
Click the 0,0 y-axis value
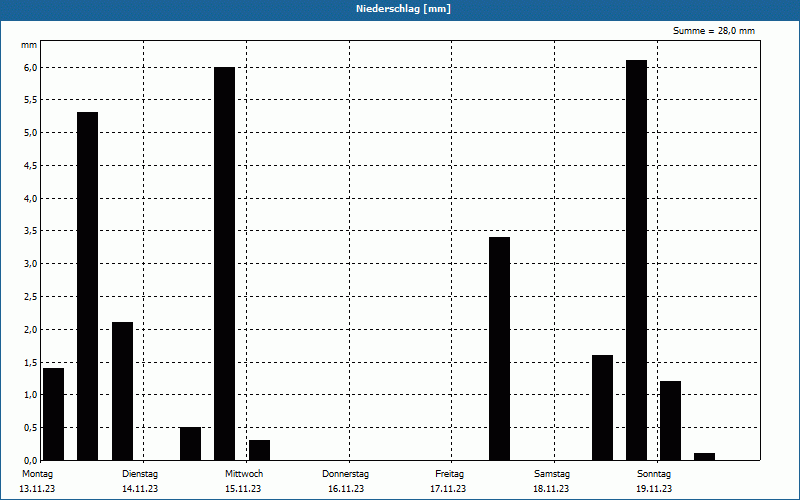pos(31,460)
